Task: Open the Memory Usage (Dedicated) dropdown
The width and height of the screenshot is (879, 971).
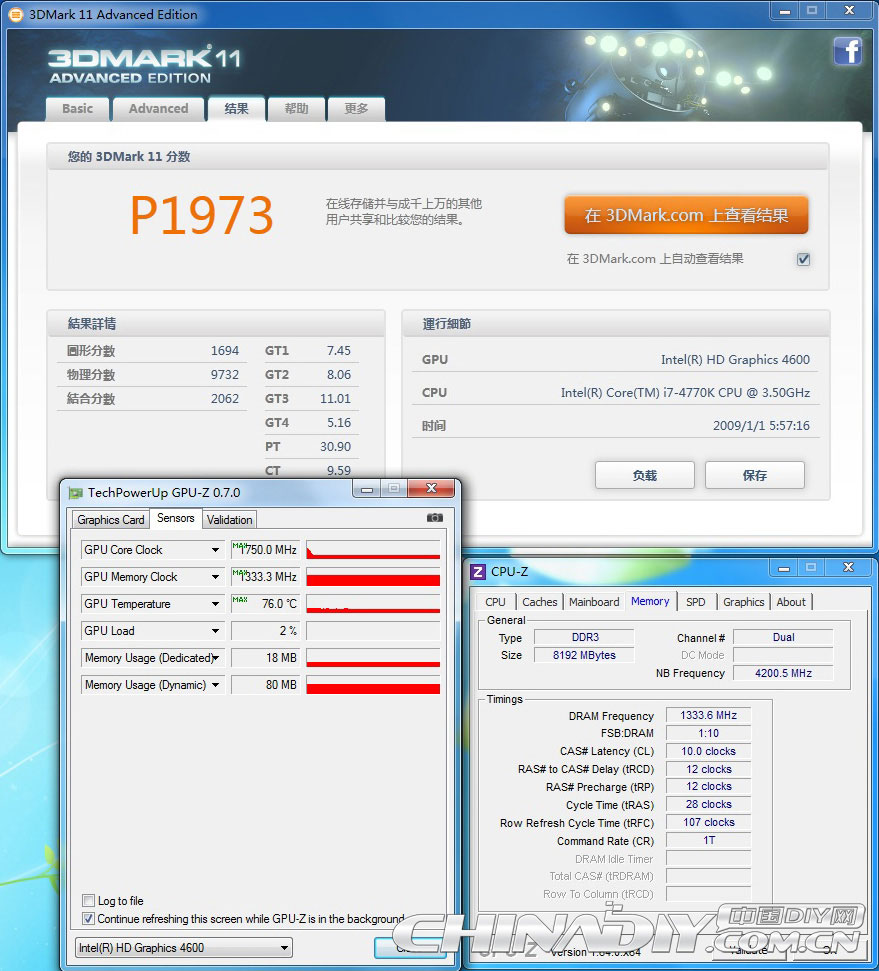Action: [215, 658]
